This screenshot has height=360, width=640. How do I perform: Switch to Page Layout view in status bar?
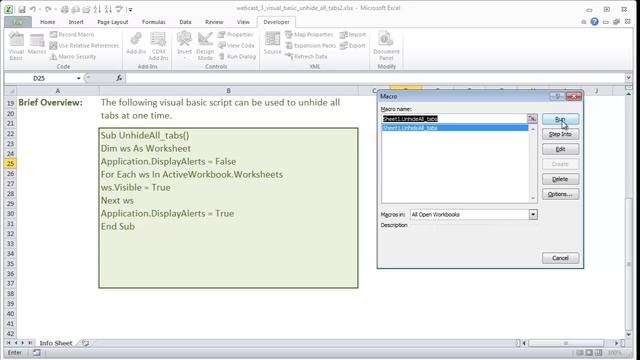[589, 353]
